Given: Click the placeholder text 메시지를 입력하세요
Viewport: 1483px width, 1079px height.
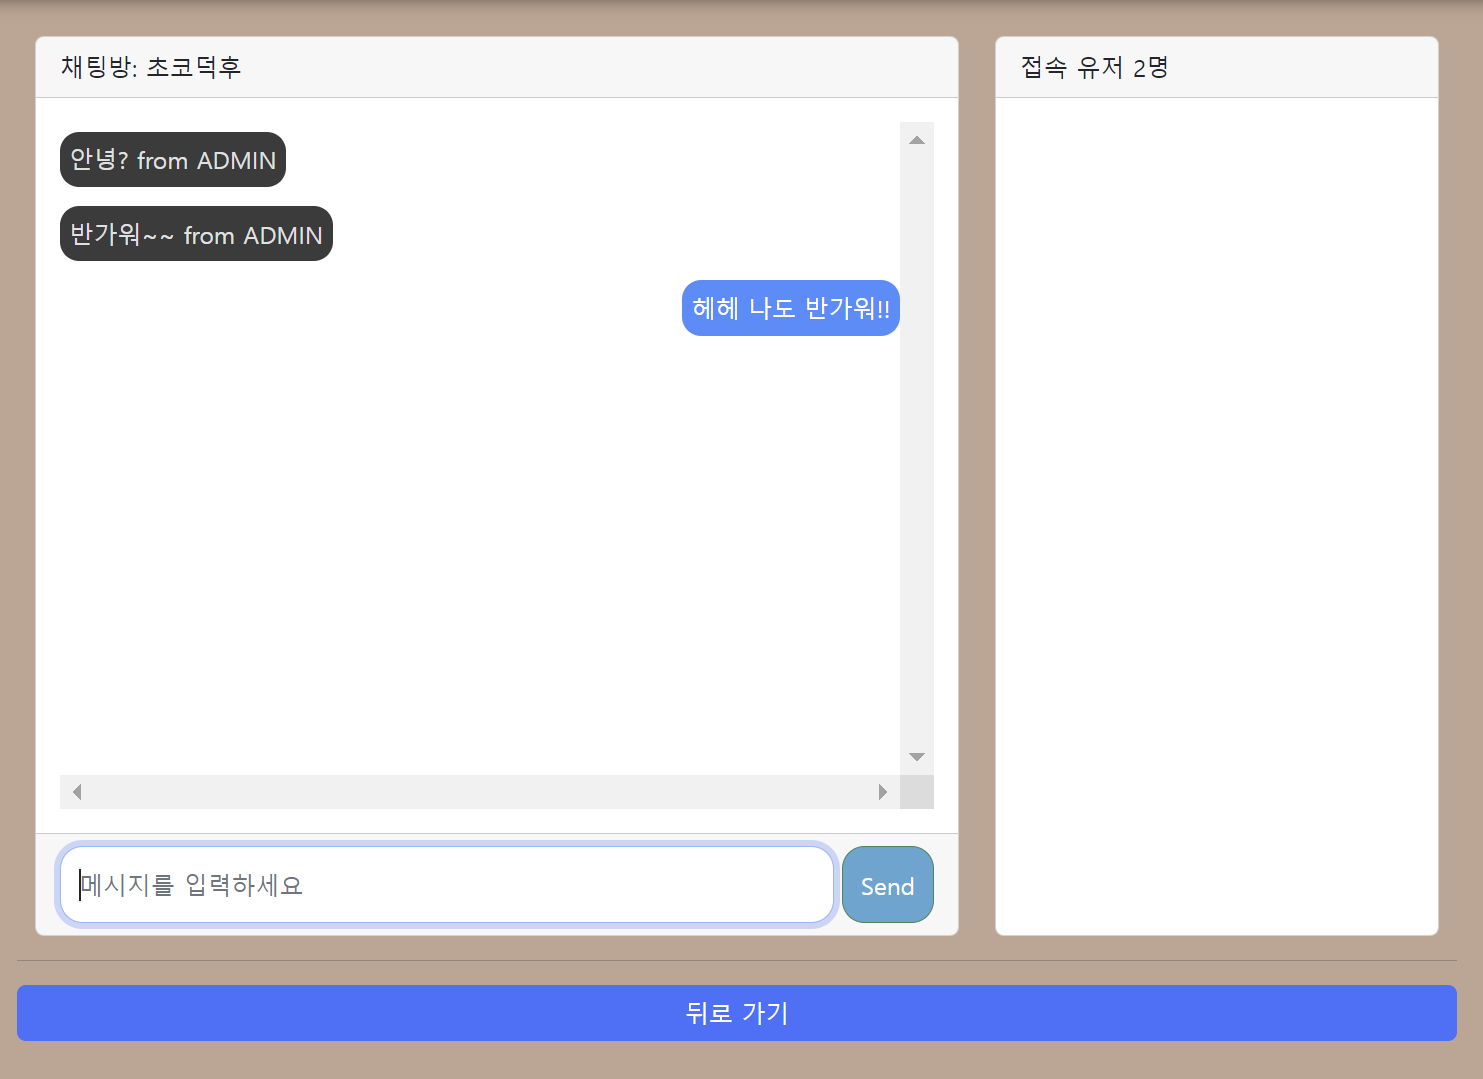Looking at the screenshot, I should [191, 884].
